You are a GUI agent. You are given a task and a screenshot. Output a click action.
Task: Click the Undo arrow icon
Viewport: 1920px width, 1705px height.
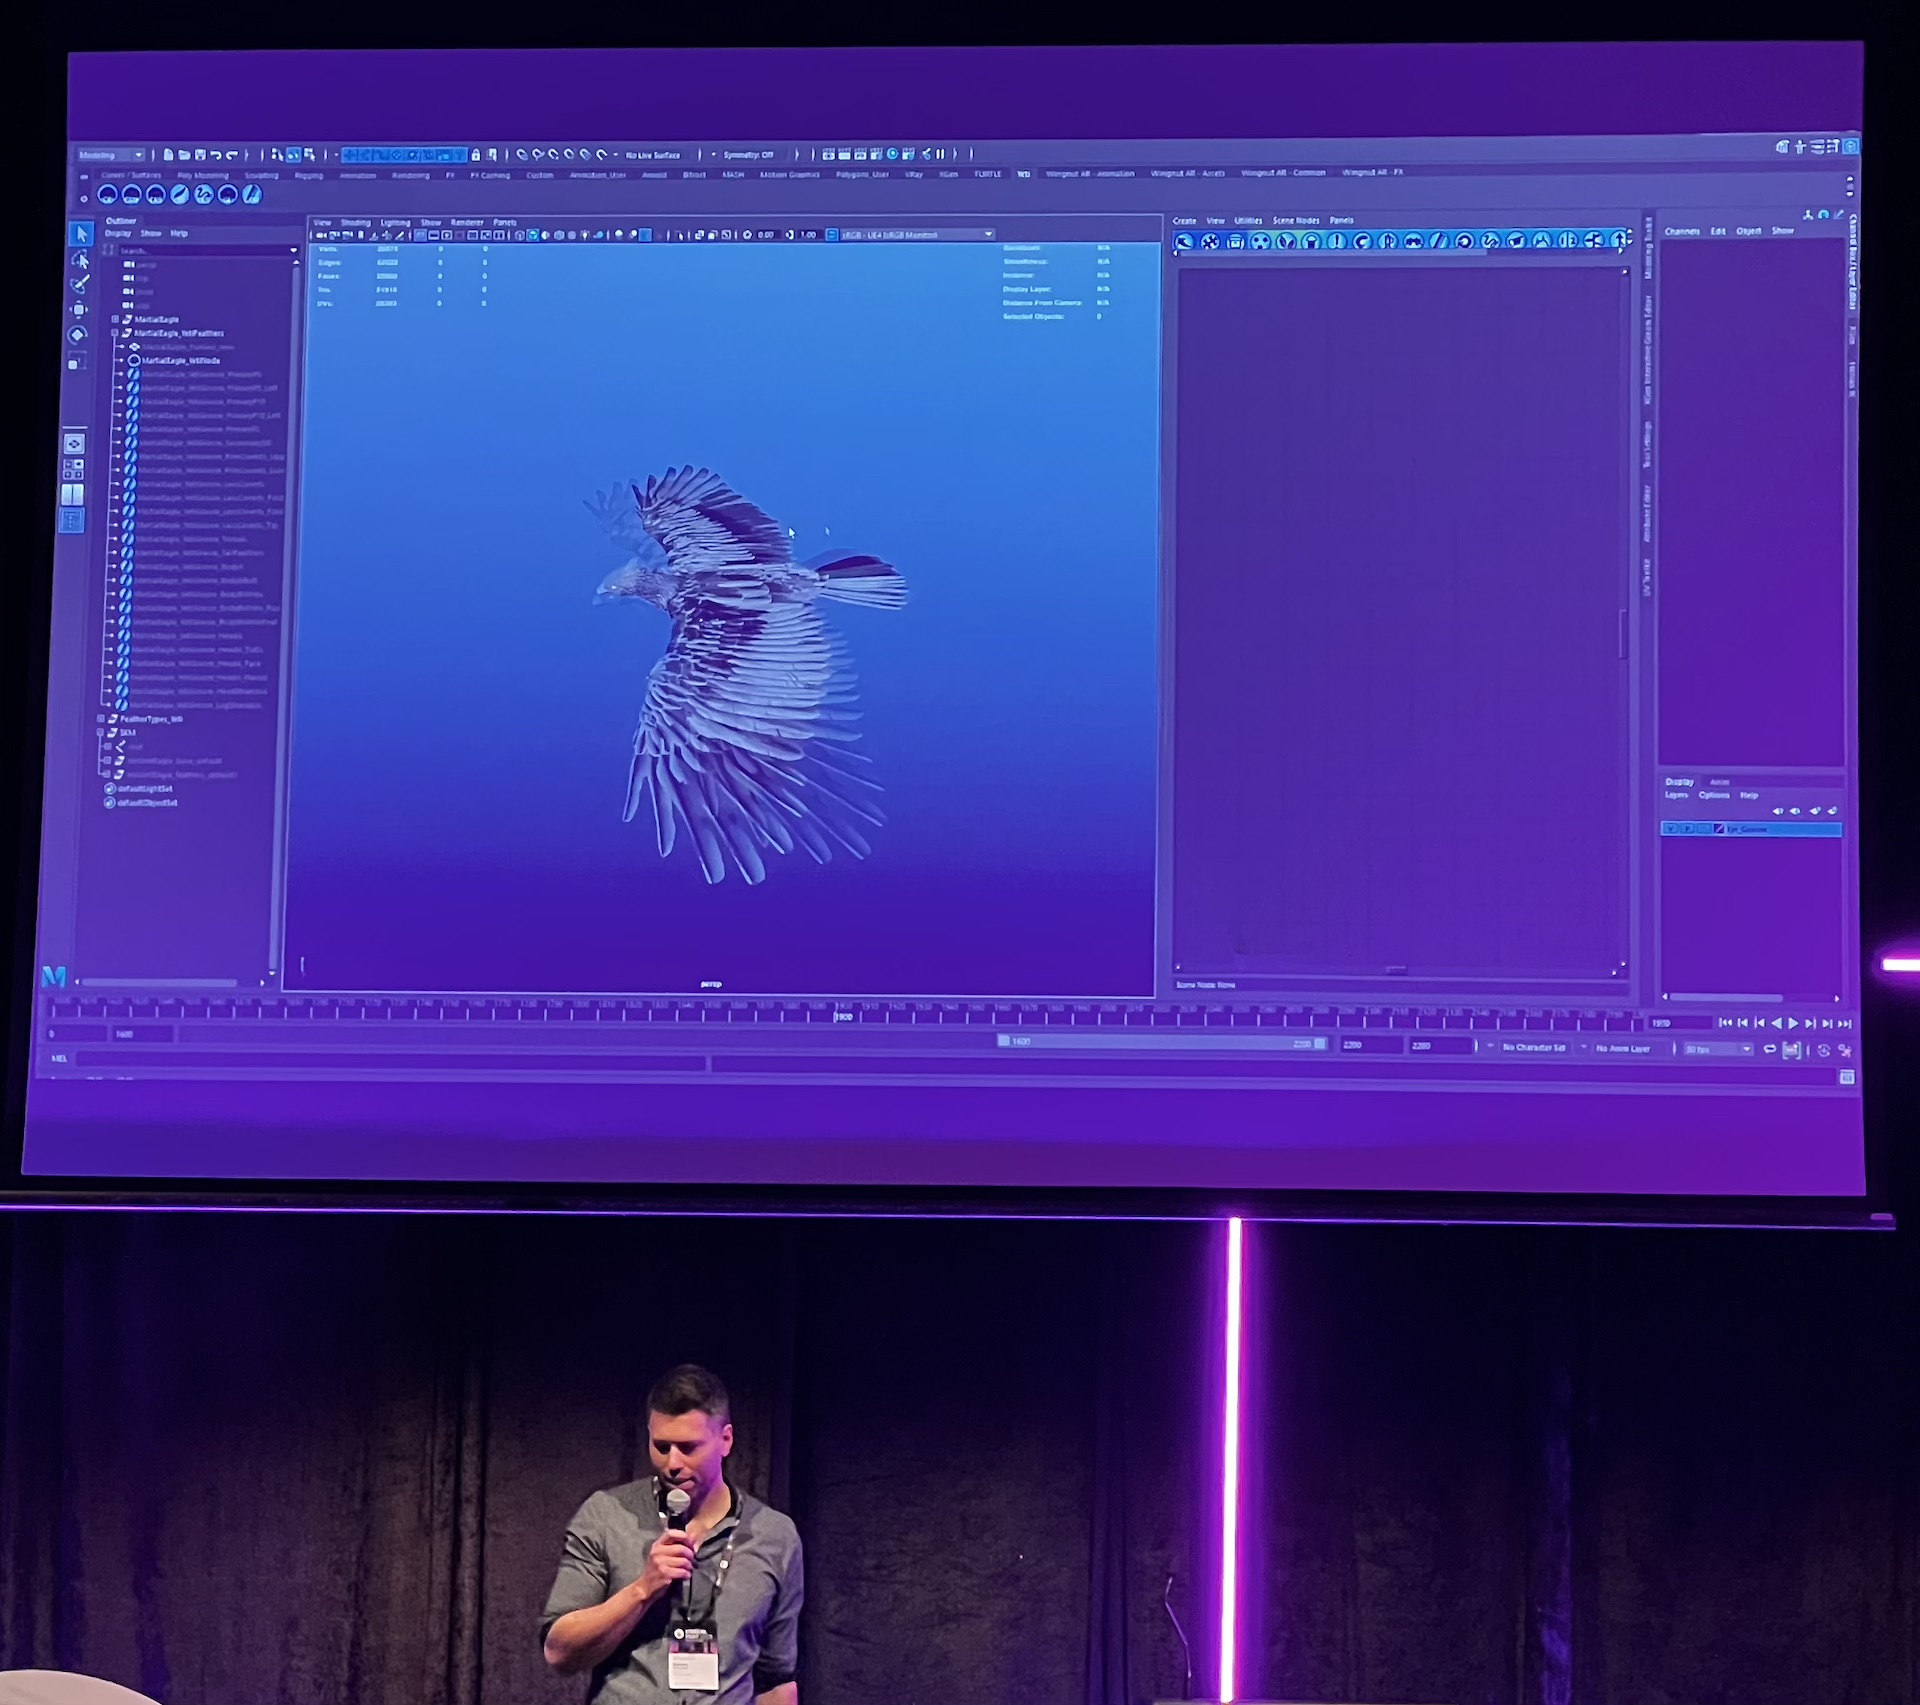pyautogui.click(x=216, y=155)
